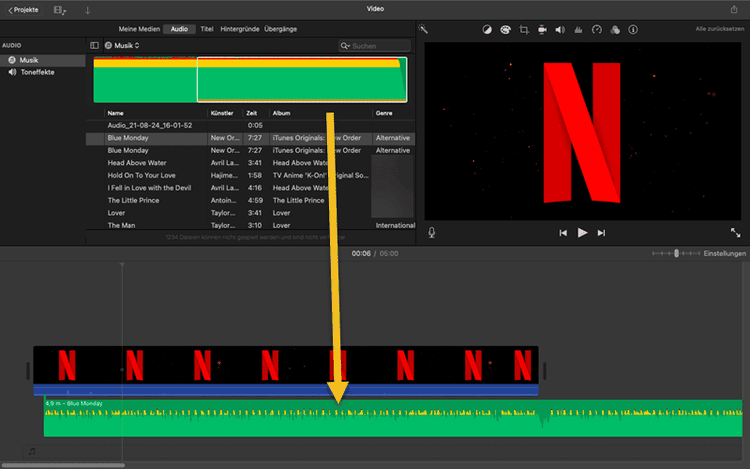Open the volume adjustment tool
Image resolution: width=750 pixels, height=469 pixels.
[x=560, y=30]
